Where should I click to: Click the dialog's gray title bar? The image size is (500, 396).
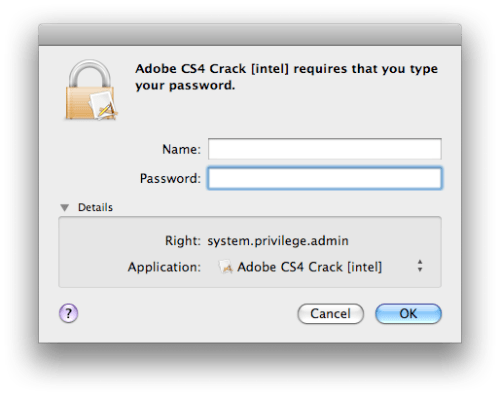(250, 35)
